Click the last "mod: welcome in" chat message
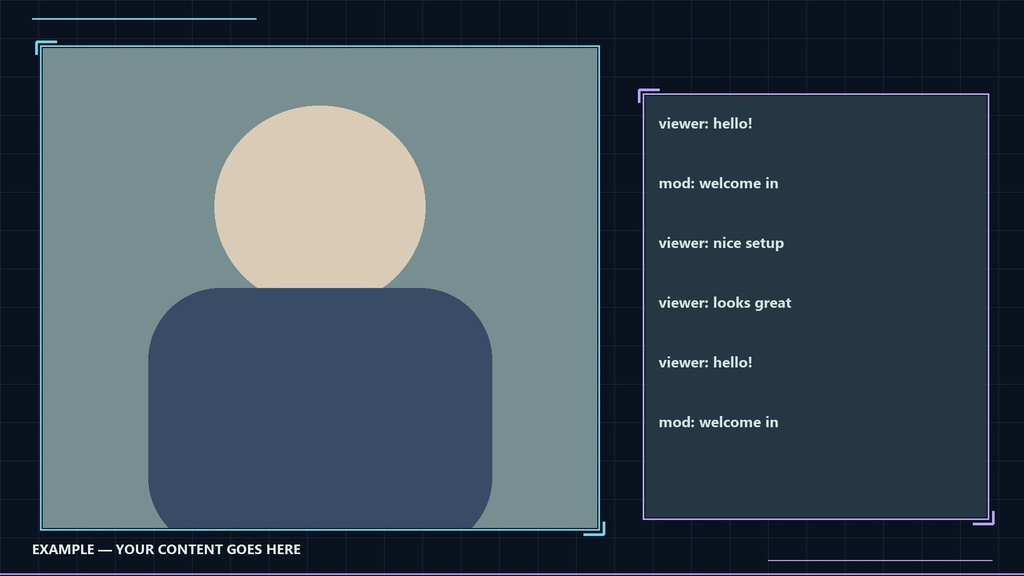This screenshot has height=576, width=1024. click(718, 423)
